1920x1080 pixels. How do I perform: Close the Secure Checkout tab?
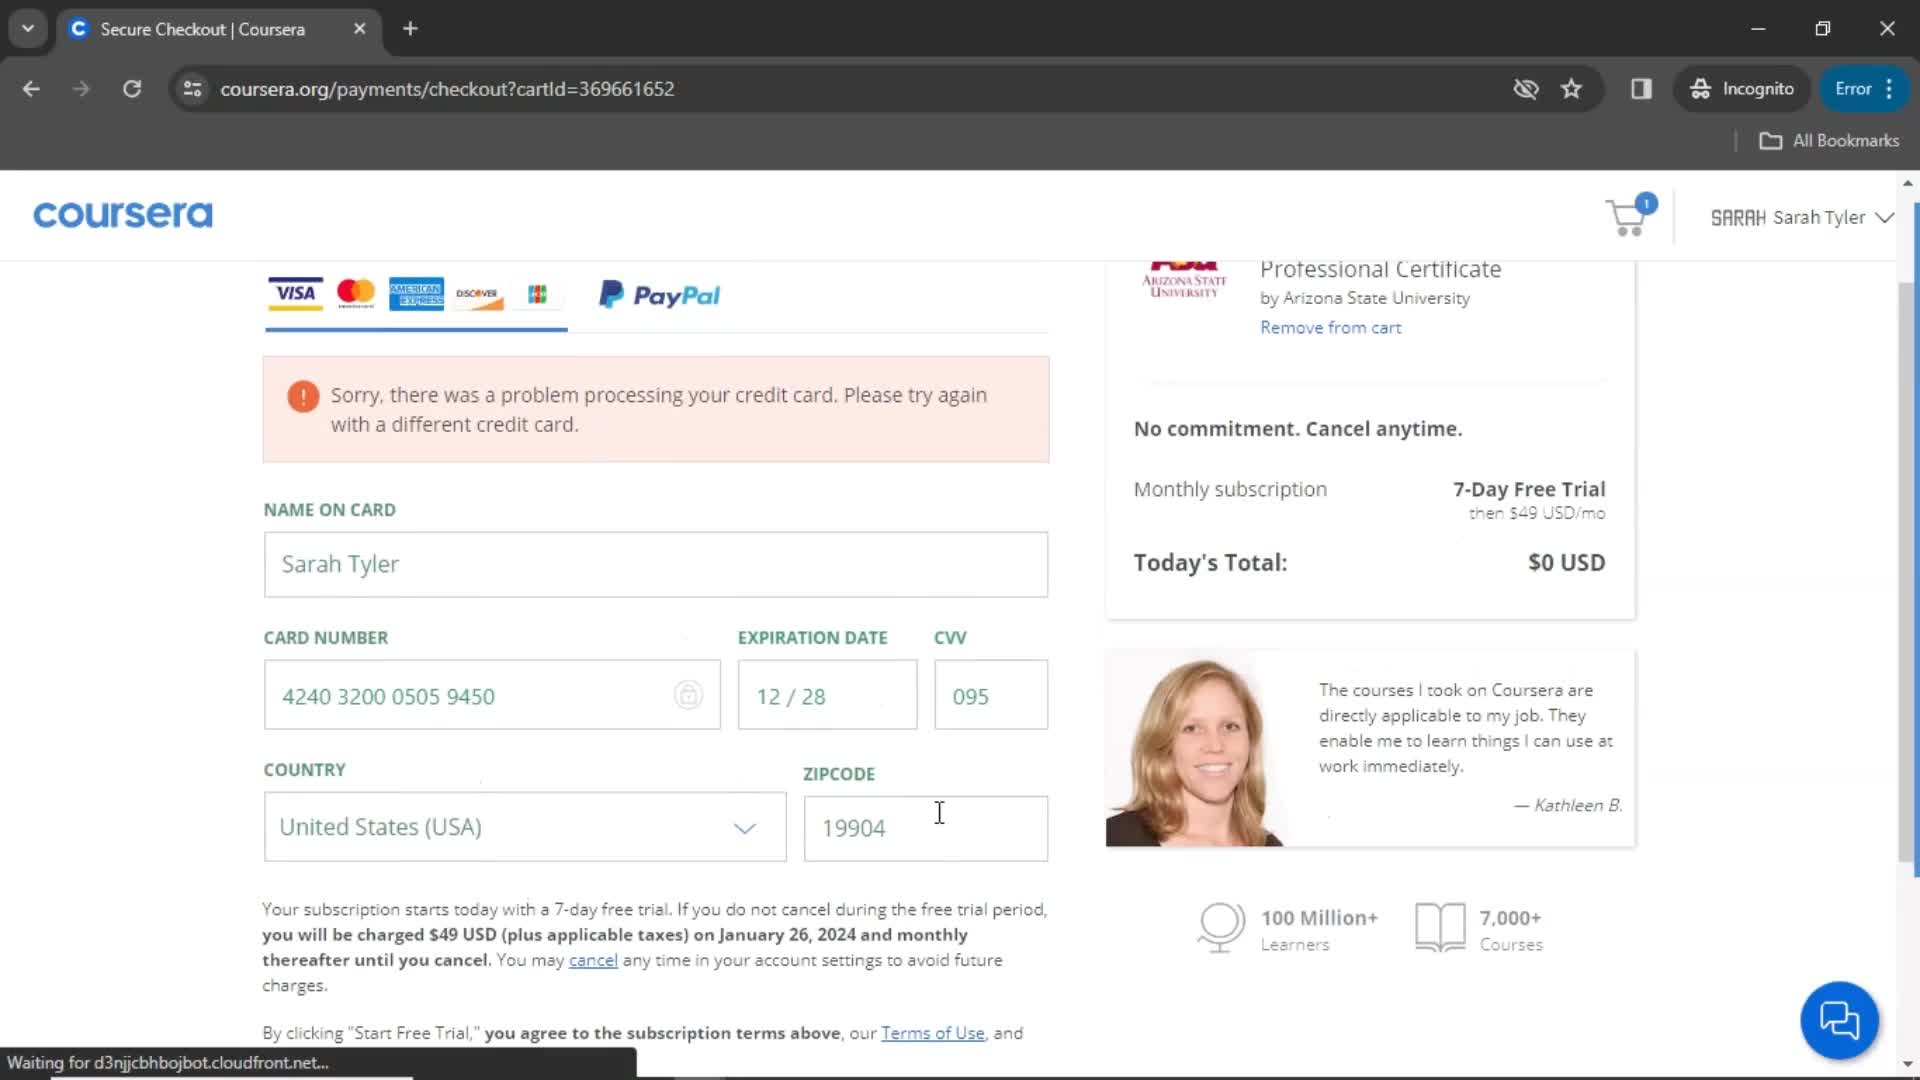359,29
